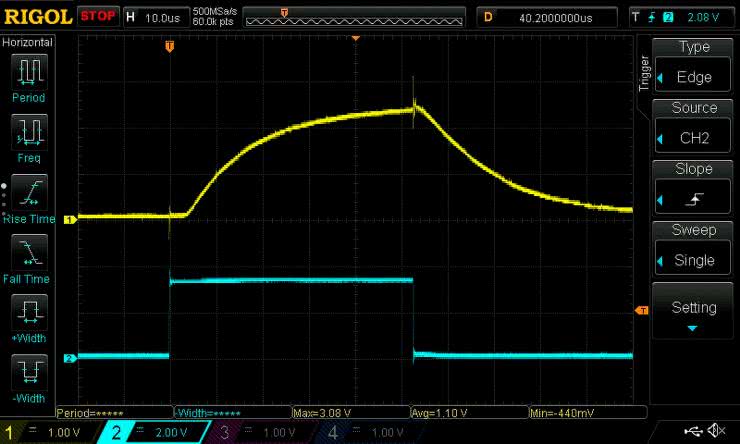740x444 pixels.
Task: Enable channel 3 in bottom bar
Action: [263, 431]
